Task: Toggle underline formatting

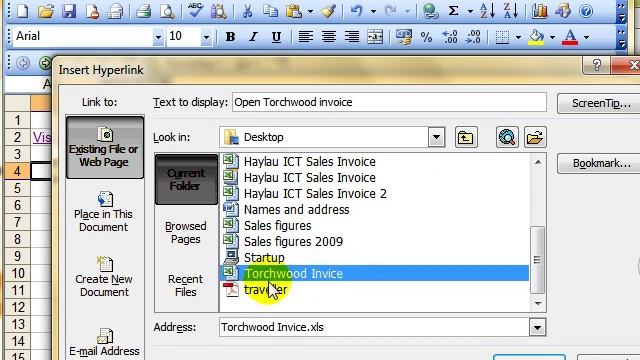Action: (x=276, y=37)
